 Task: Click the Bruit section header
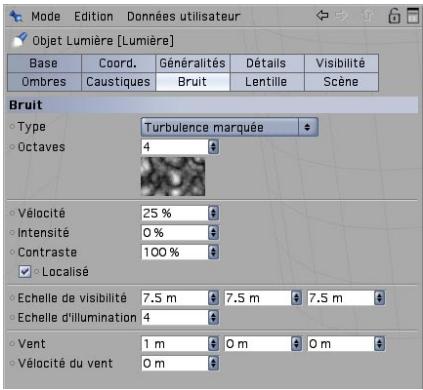(212, 105)
